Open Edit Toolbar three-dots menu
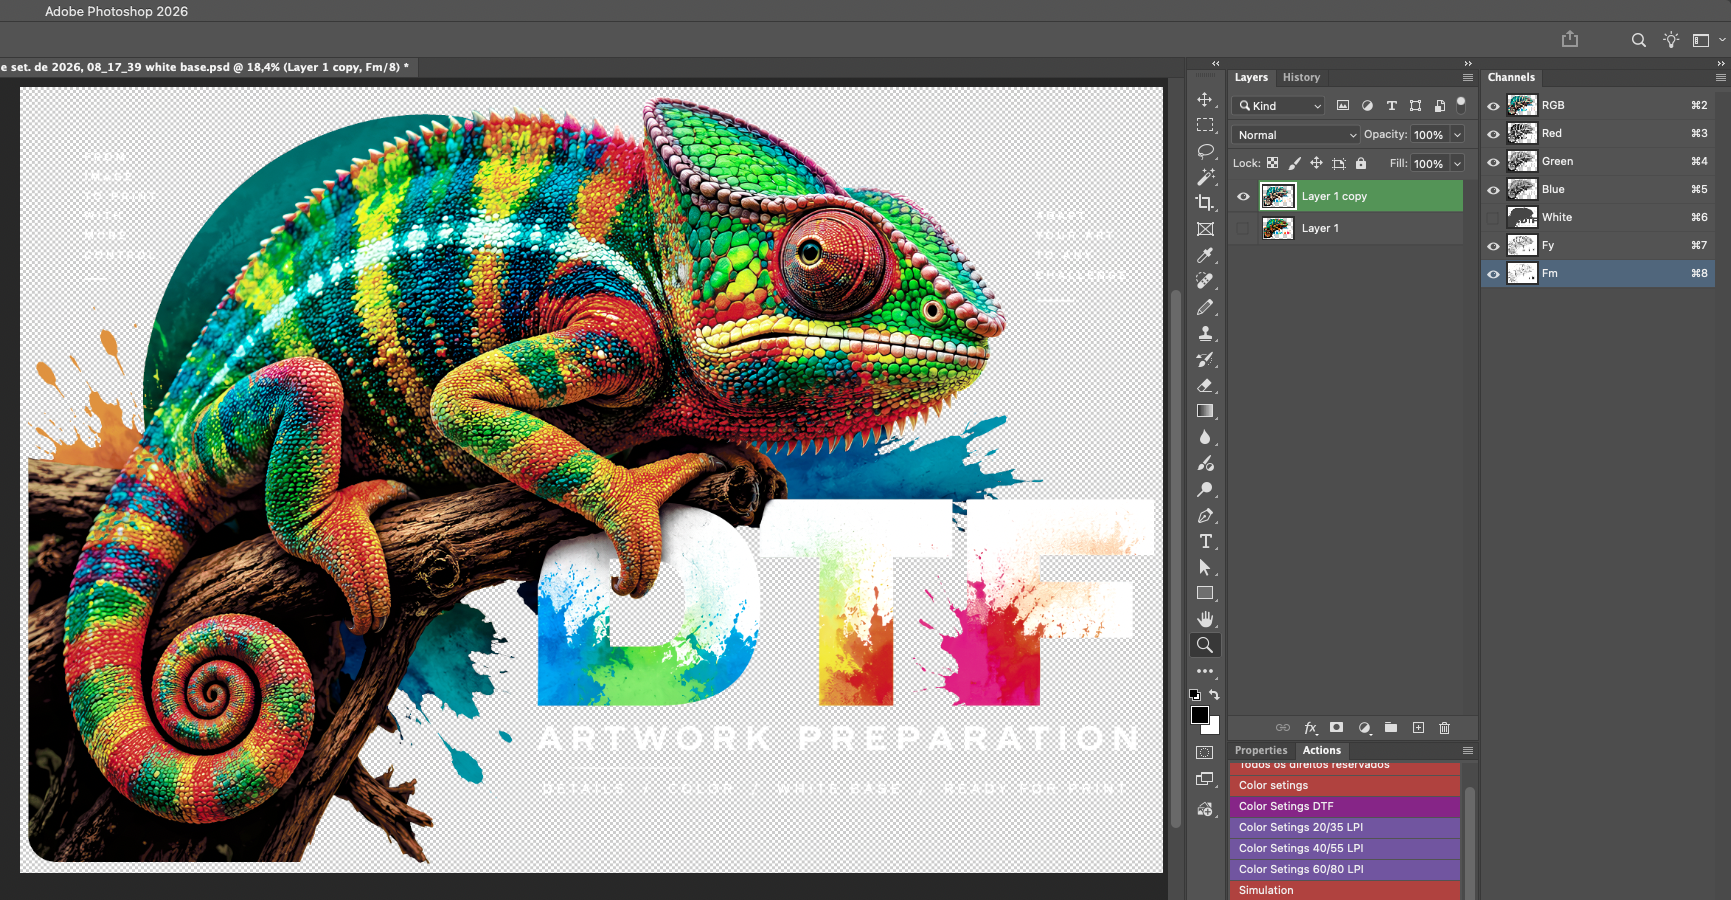This screenshot has width=1731, height=900. click(1205, 671)
